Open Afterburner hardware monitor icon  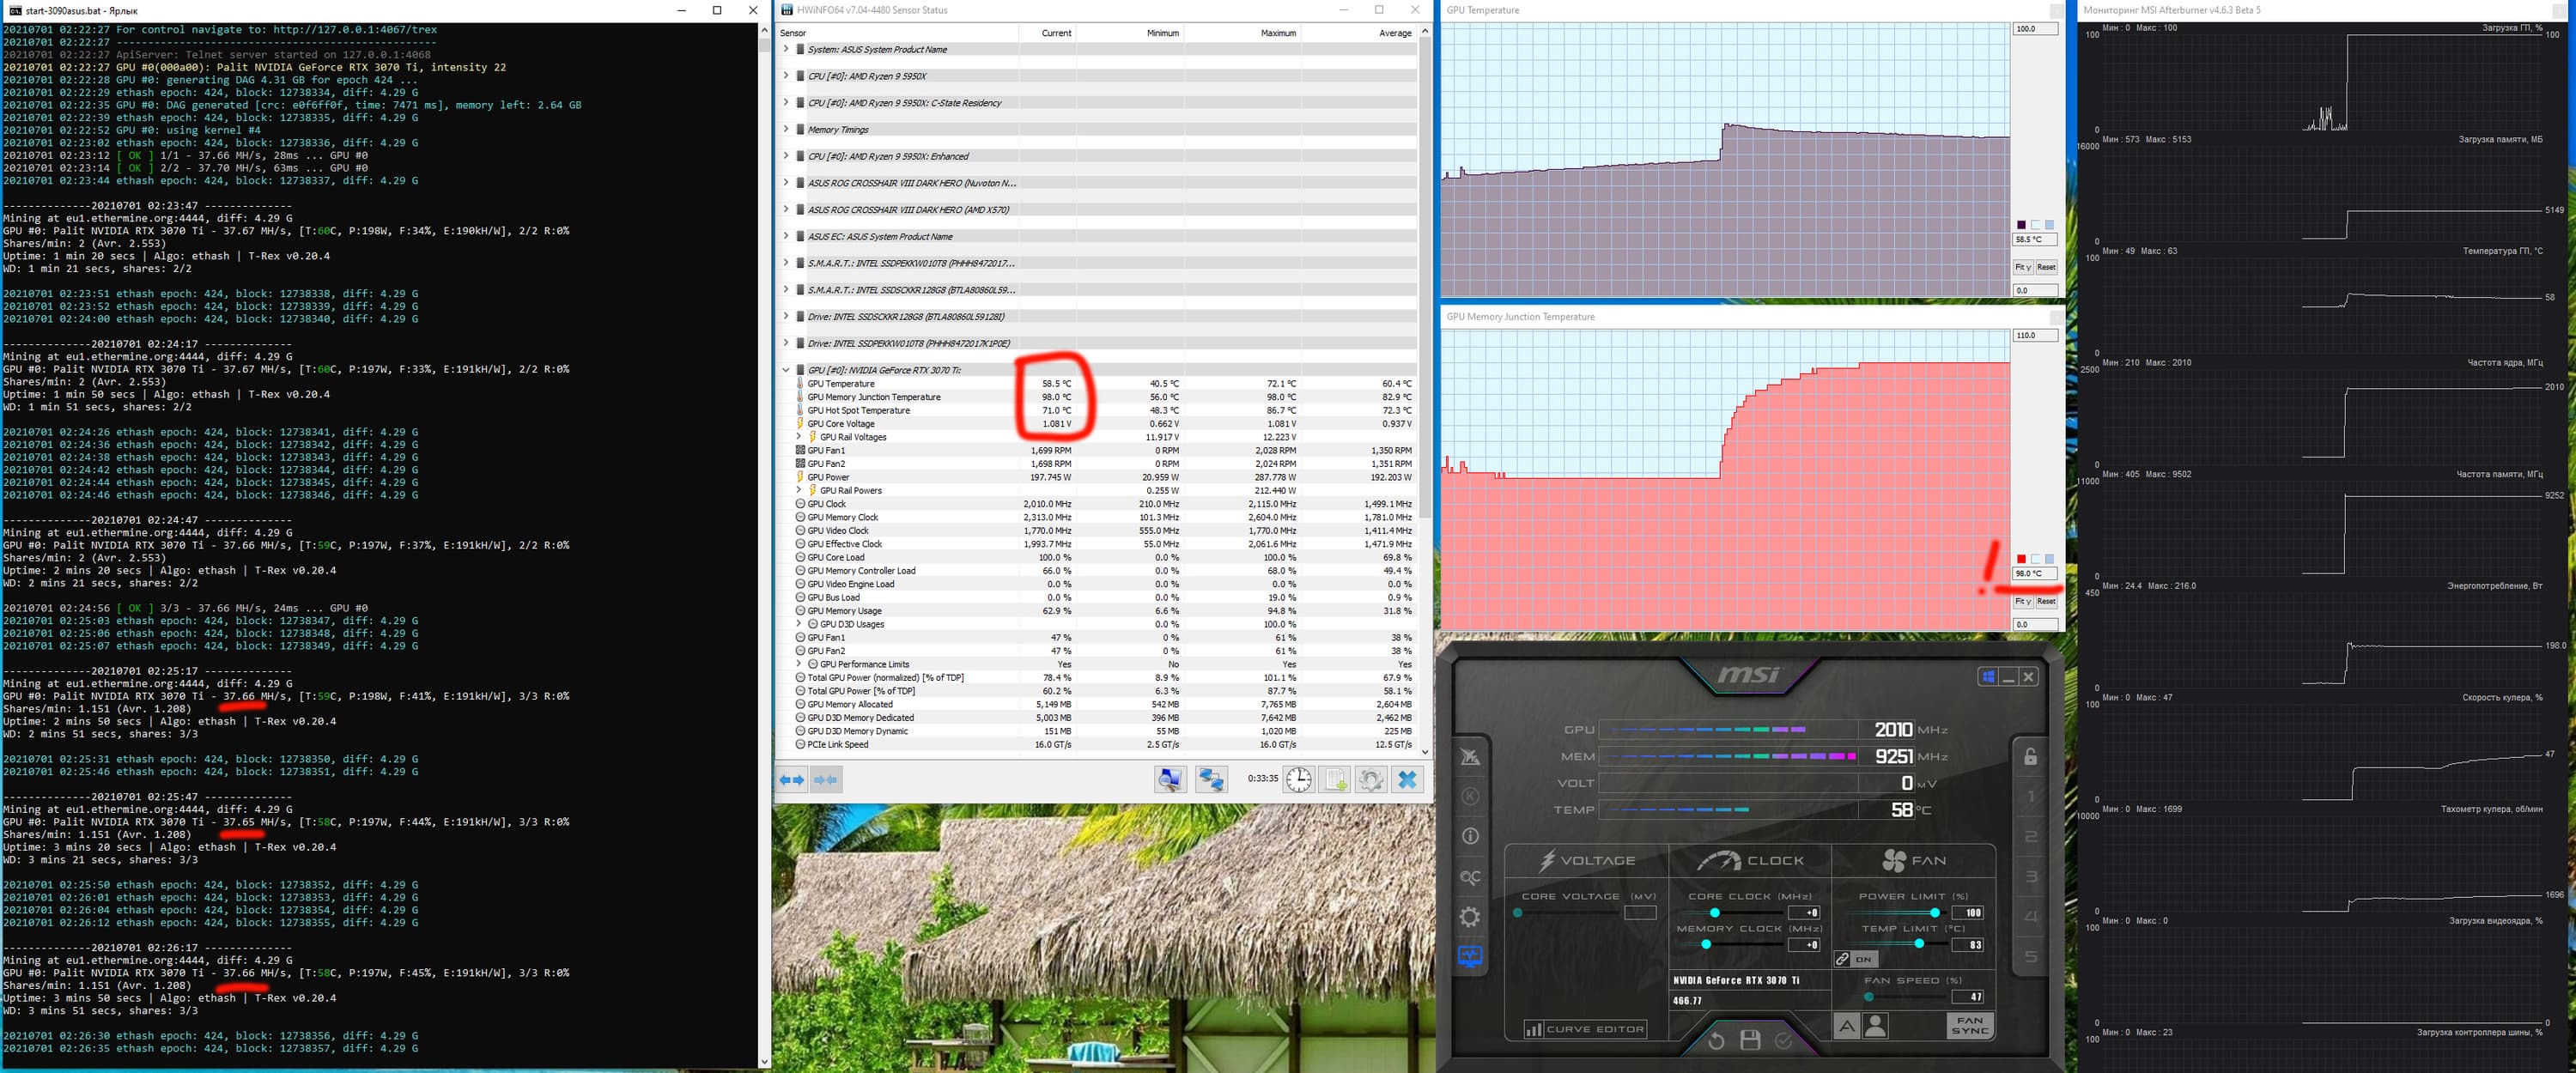(1470, 956)
